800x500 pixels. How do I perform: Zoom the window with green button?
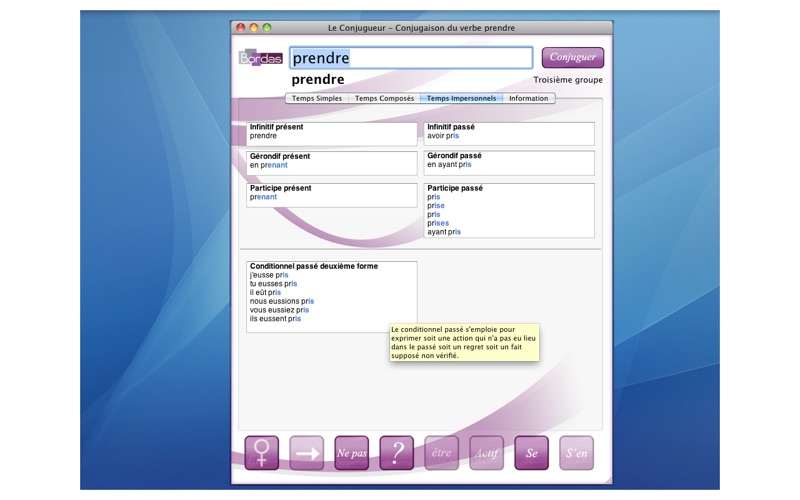click(x=267, y=28)
